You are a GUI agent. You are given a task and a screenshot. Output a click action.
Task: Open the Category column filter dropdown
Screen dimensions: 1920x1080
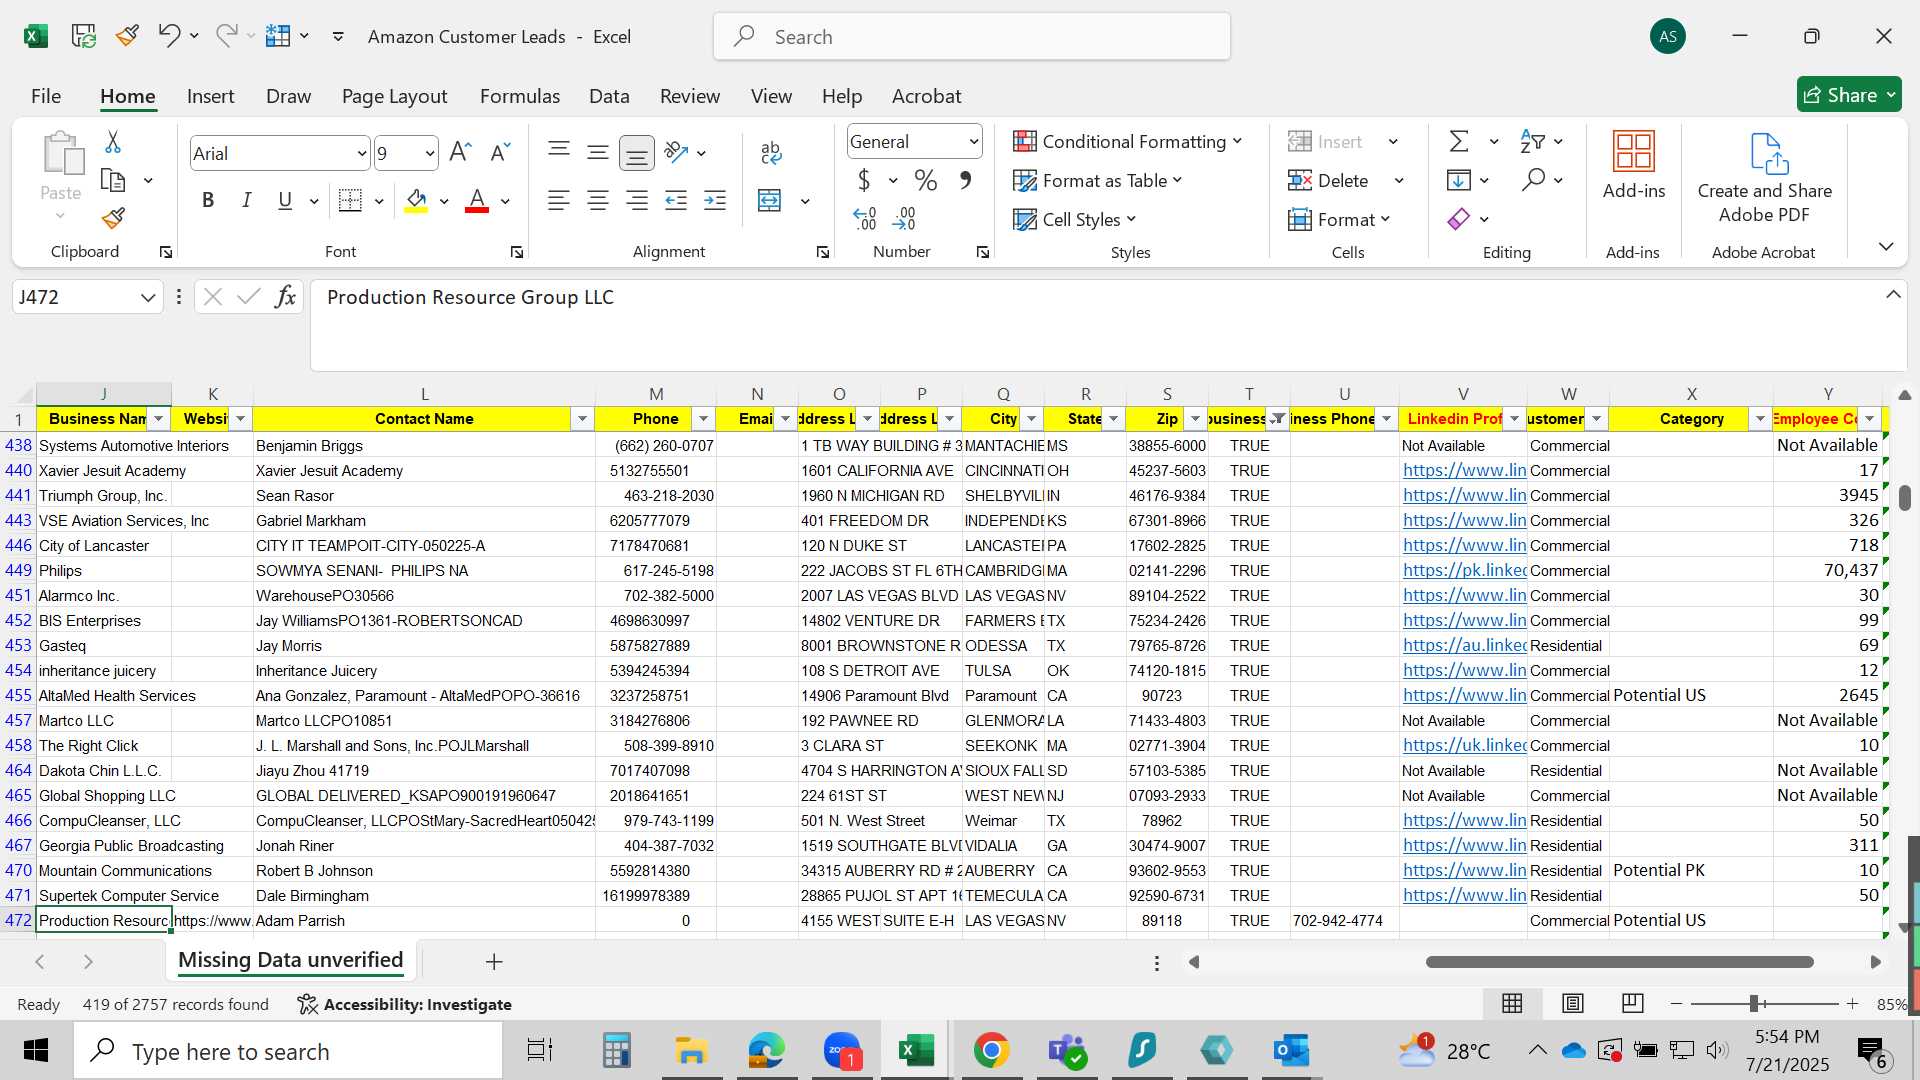click(1760, 419)
